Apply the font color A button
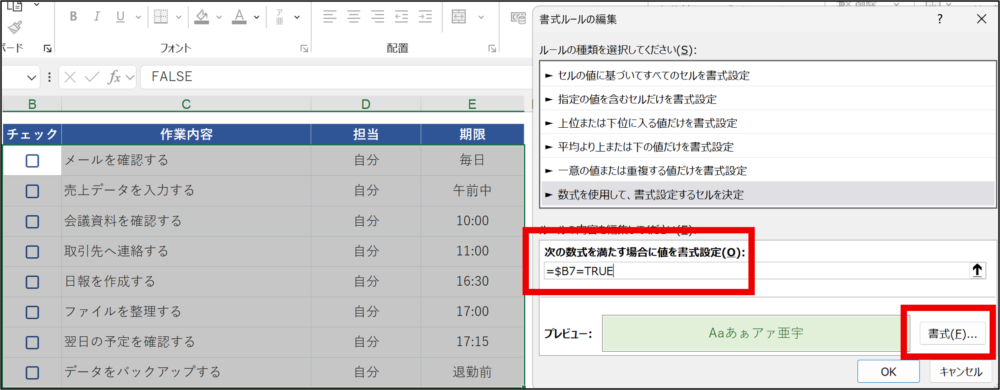 click(239, 16)
